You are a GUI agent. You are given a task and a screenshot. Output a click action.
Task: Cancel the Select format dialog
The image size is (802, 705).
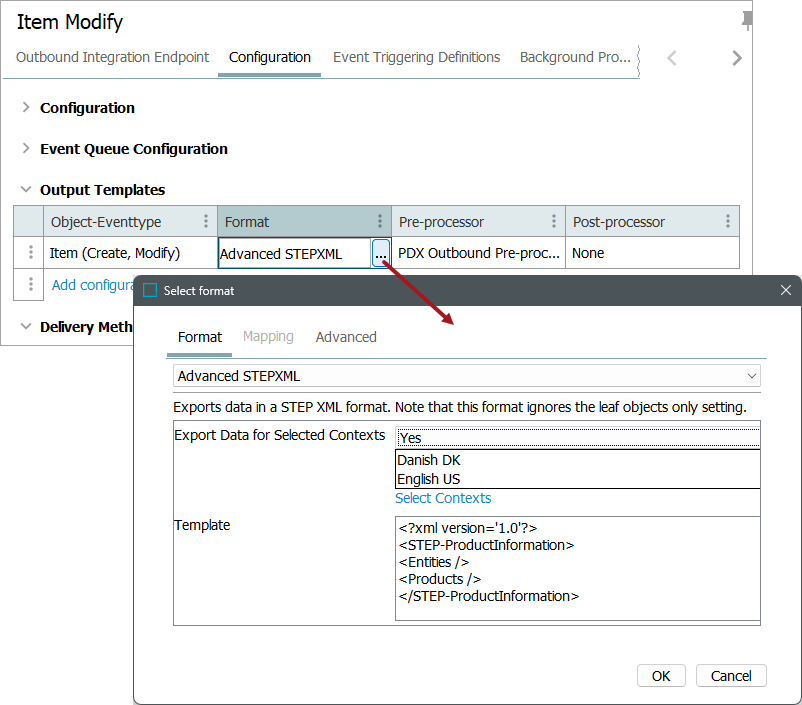731,676
